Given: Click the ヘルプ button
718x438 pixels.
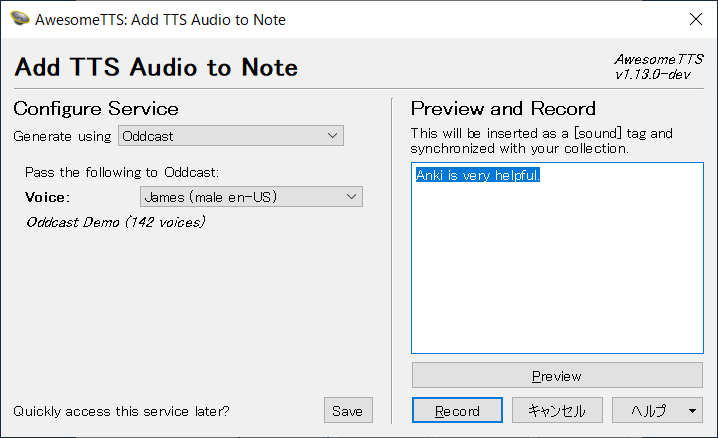Looking at the screenshot, I should [x=649, y=411].
